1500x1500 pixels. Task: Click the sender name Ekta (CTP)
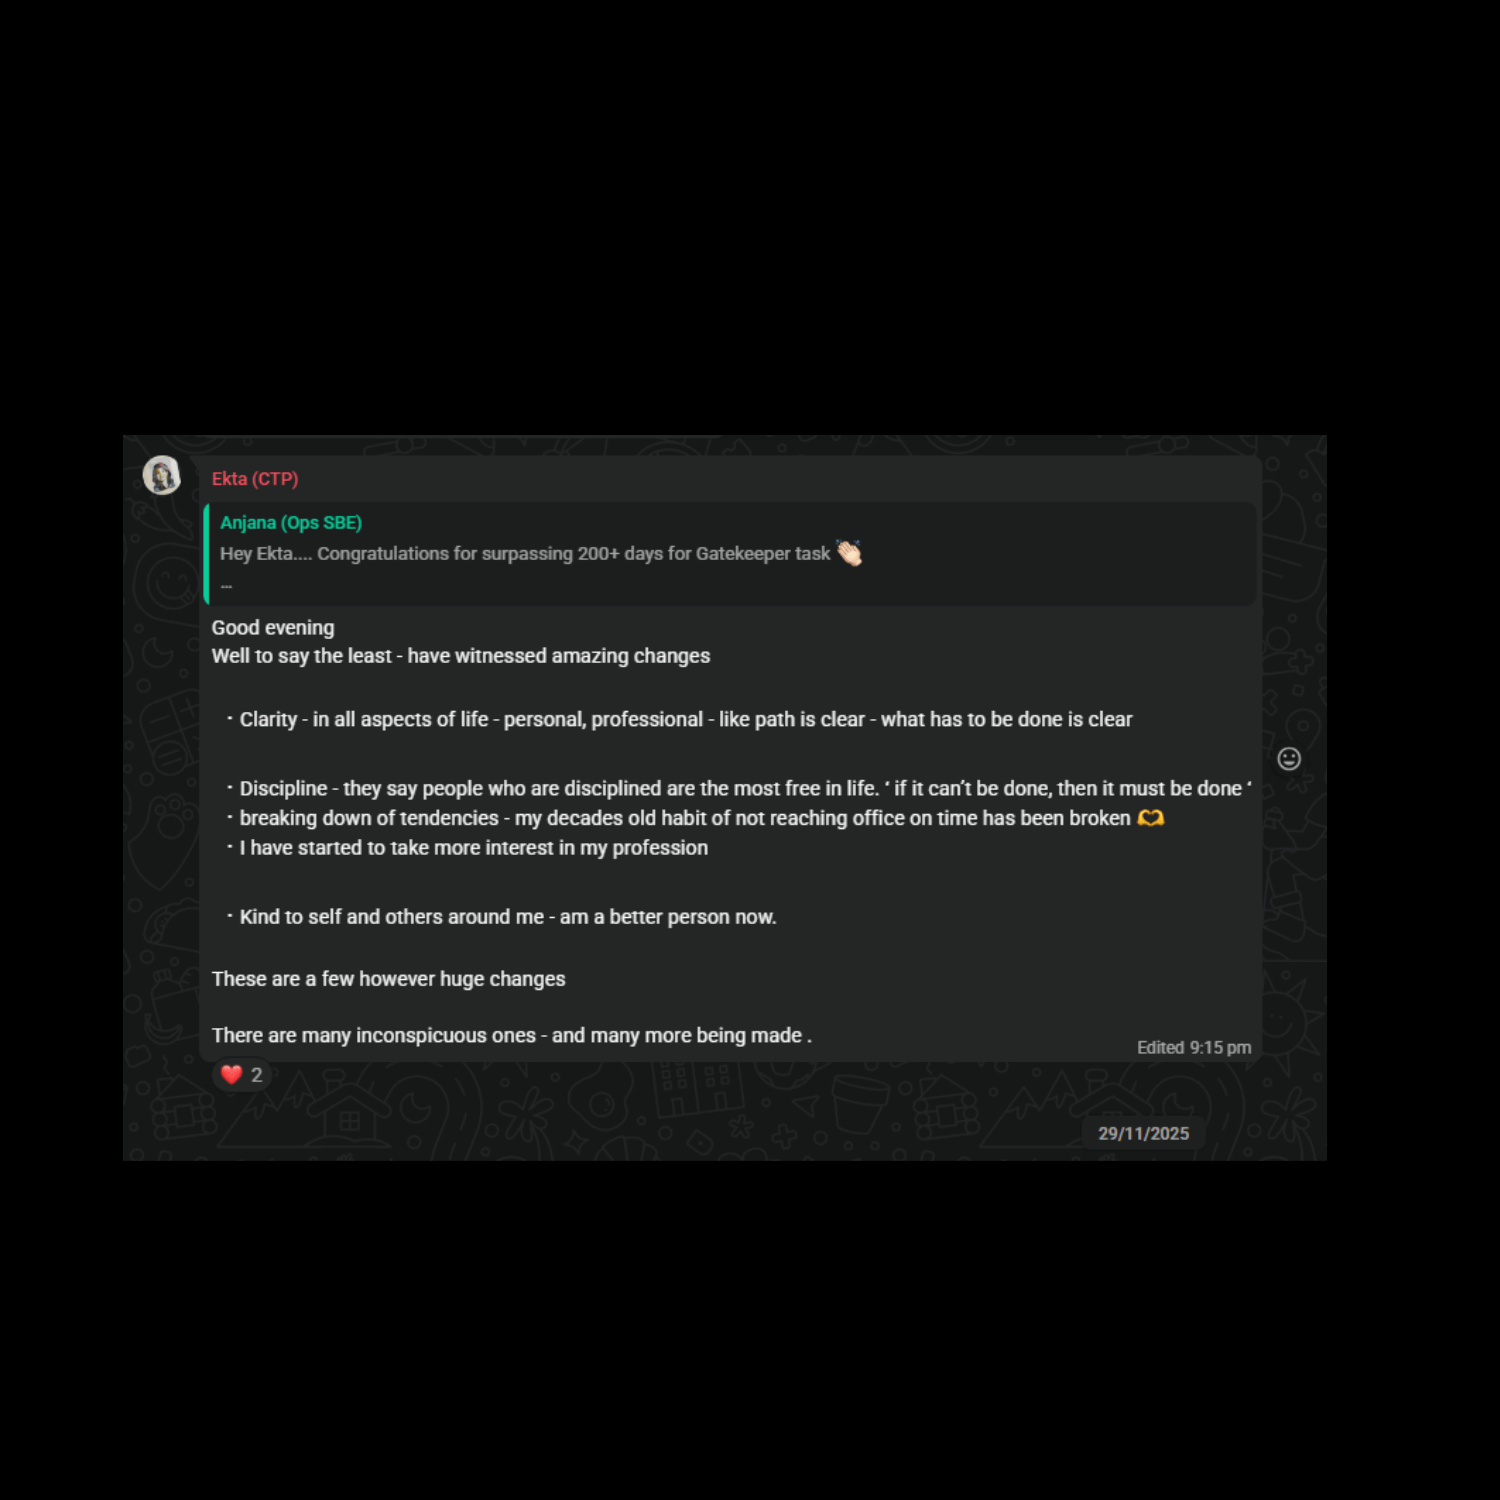[255, 479]
